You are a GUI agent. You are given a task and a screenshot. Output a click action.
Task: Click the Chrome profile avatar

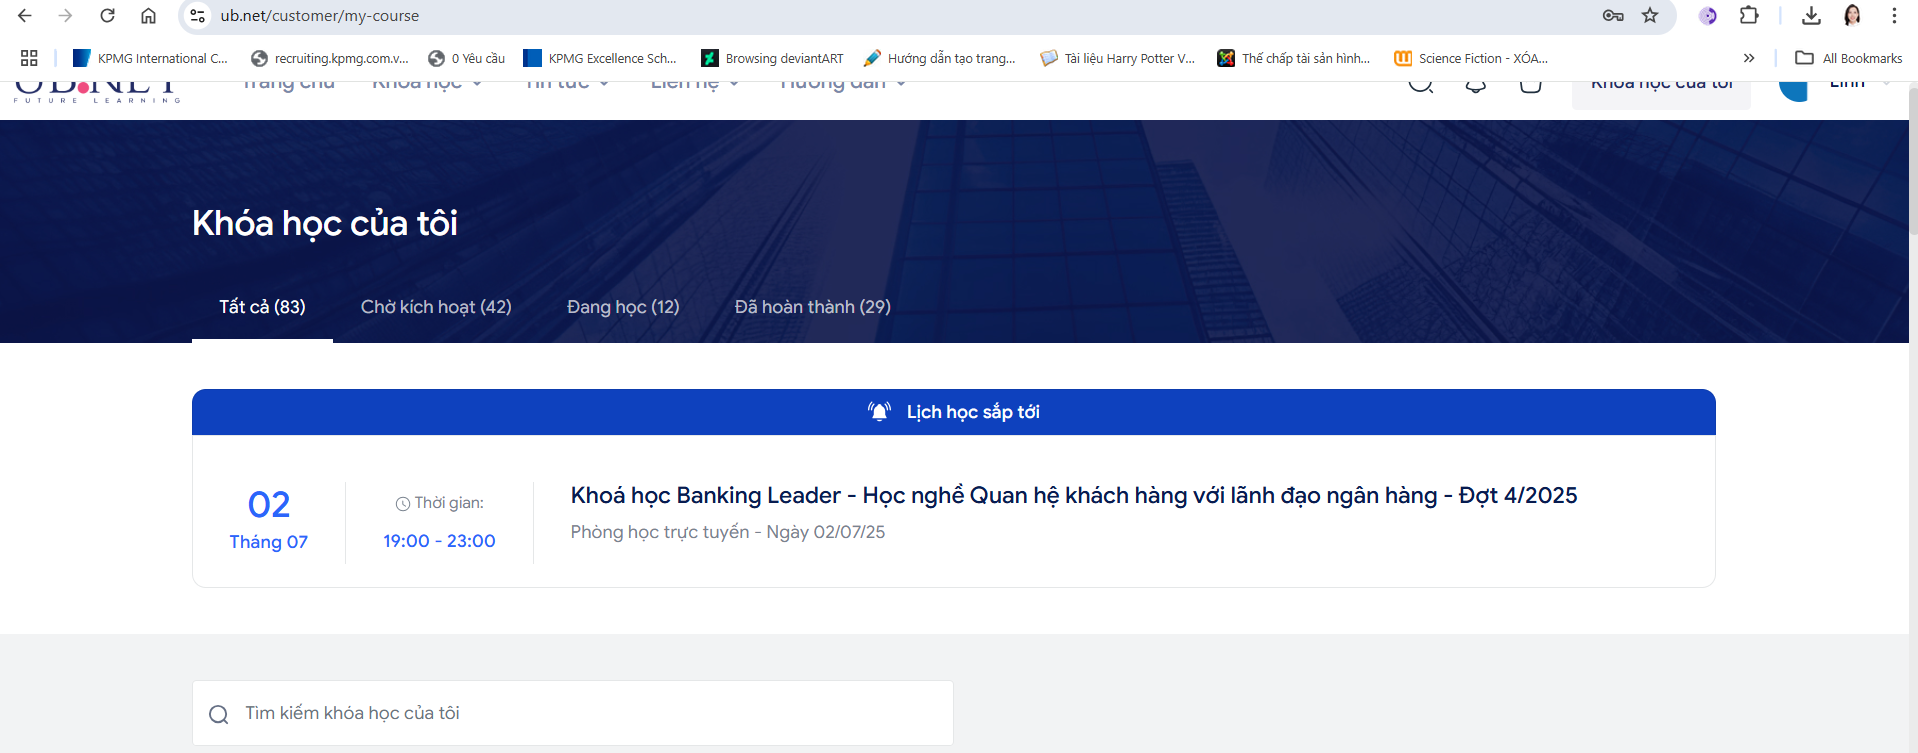[1852, 16]
